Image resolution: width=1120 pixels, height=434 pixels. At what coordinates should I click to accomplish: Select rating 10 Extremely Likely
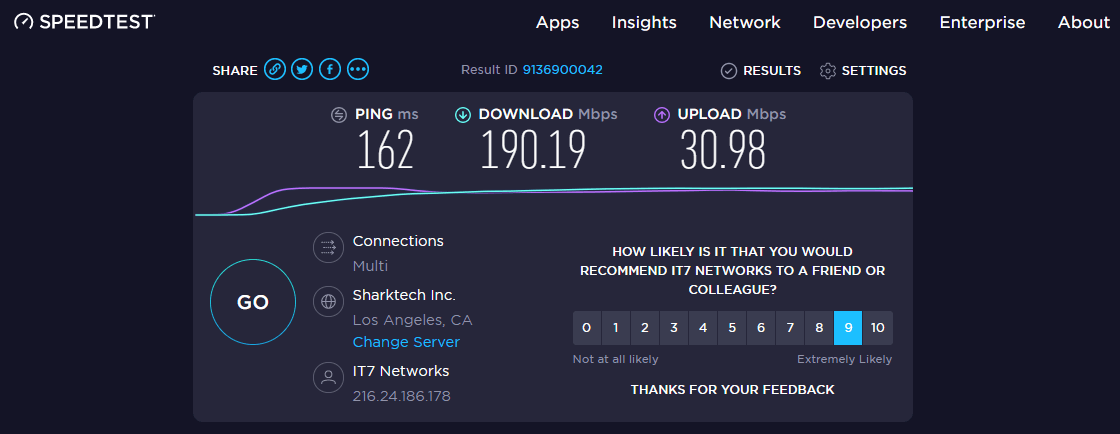click(x=877, y=328)
